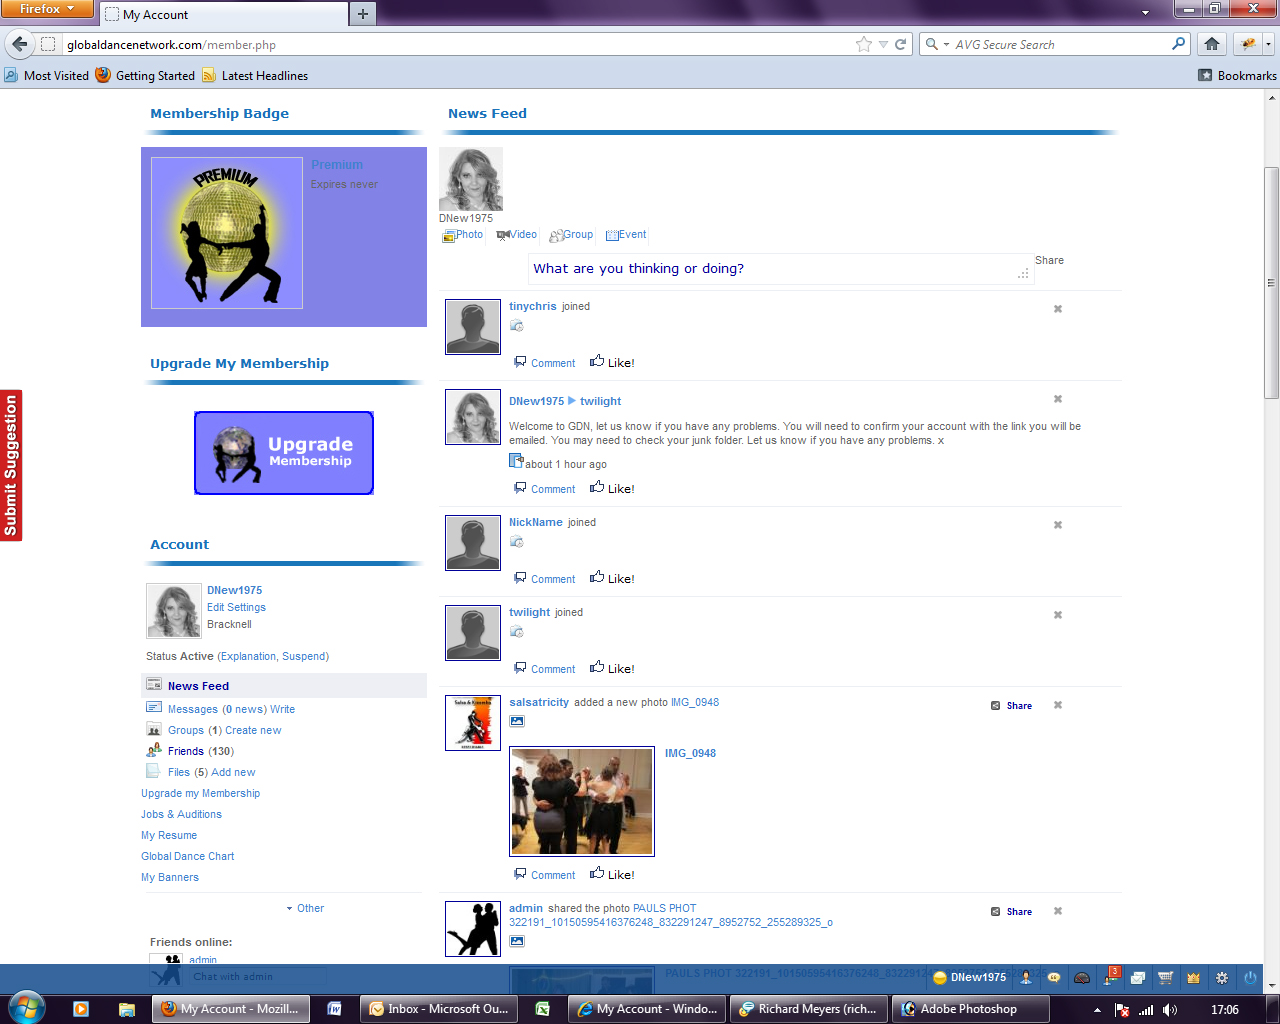Remove salsatricity's photo post from the feed
Image resolution: width=1280 pixels, height=1024 pixels.
(1058, 705)
